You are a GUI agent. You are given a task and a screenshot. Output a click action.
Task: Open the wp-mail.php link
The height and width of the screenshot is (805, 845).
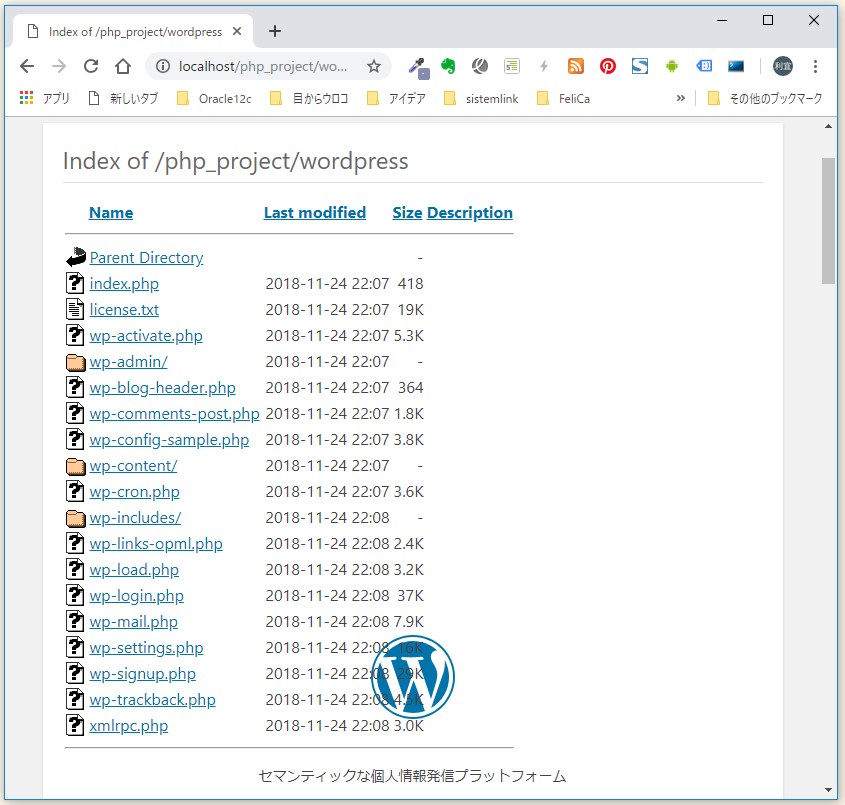coord(134,622)
